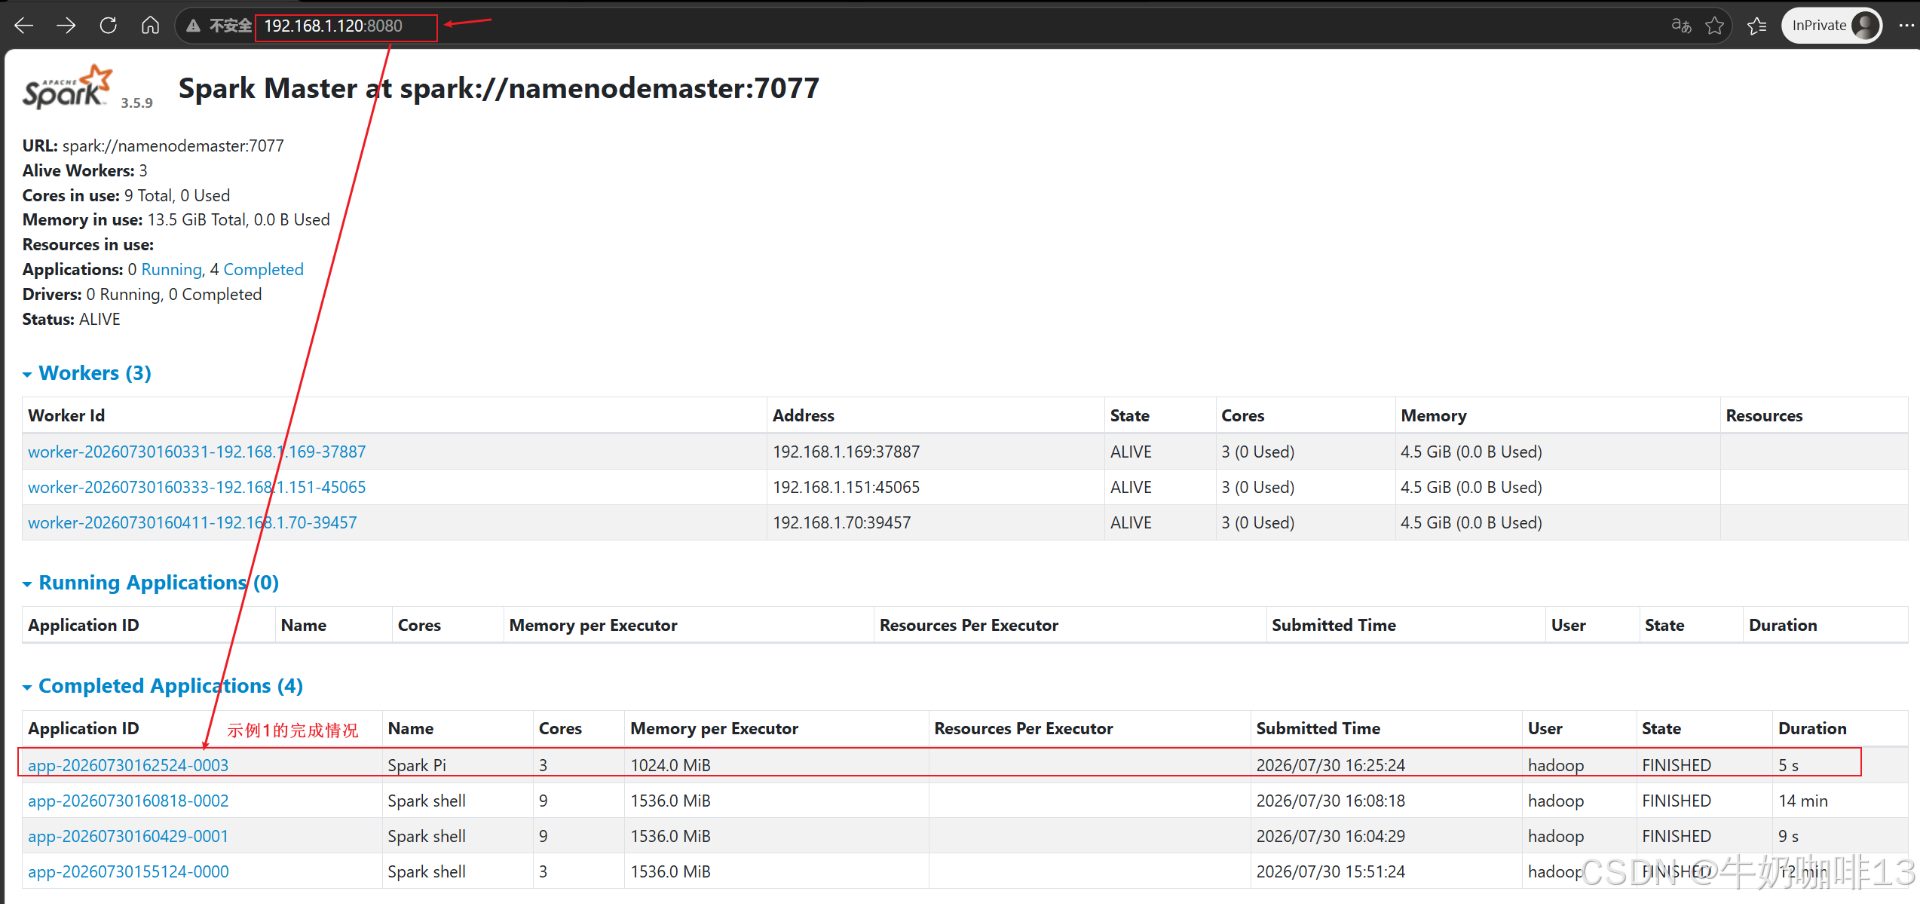Open the Completed applications link
Image resolution: width=1920 pixels, height=904 pixels.
(x=263, y=270)
